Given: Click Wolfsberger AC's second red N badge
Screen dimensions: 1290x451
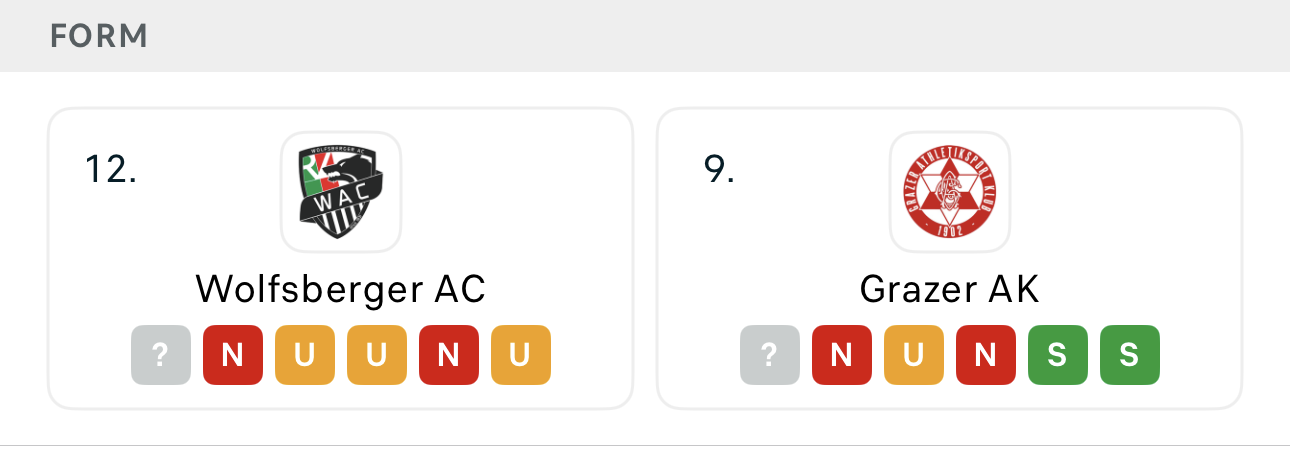Looking at the screenshot, I should (449, 355).
